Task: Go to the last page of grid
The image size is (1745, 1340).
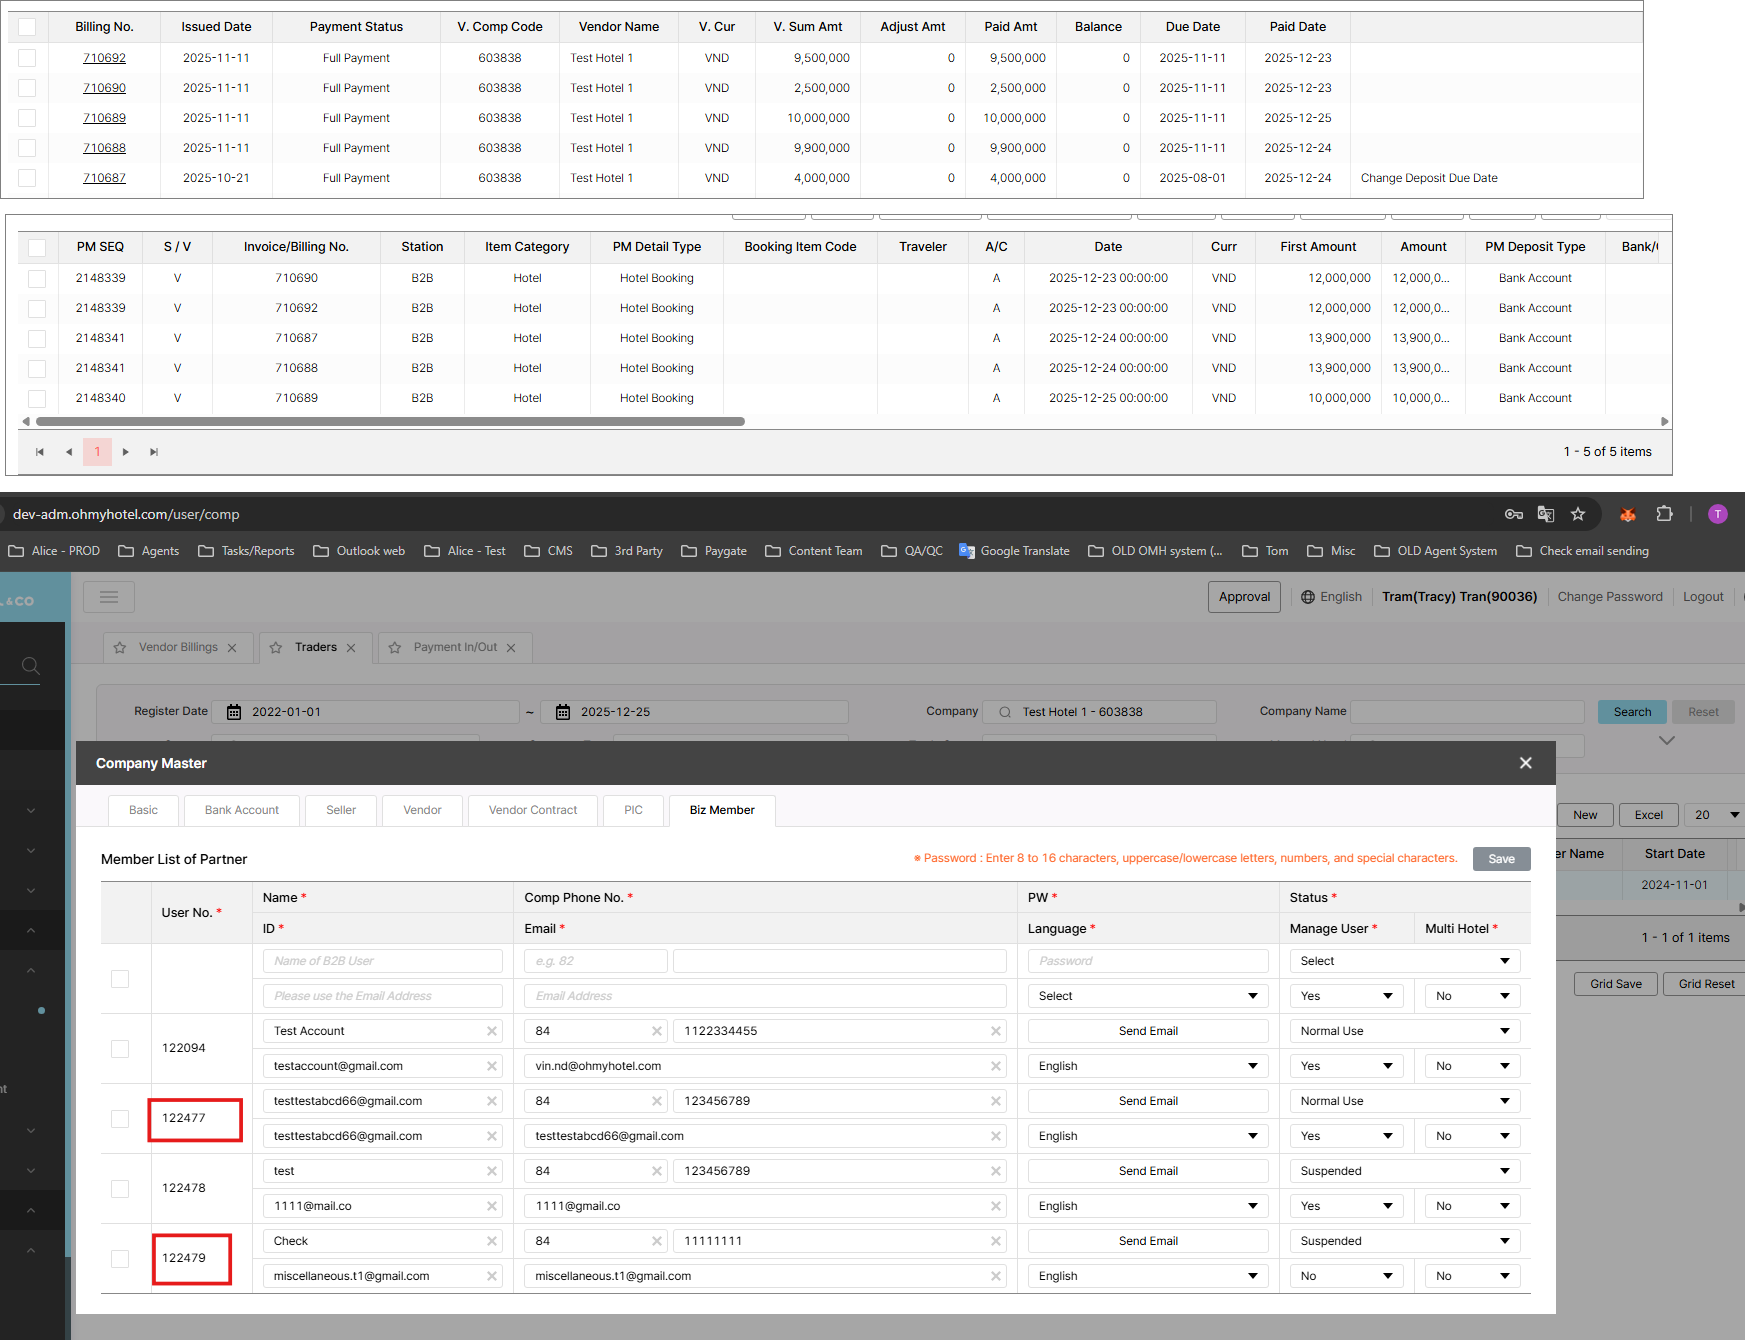Action: tap(154, 452)
